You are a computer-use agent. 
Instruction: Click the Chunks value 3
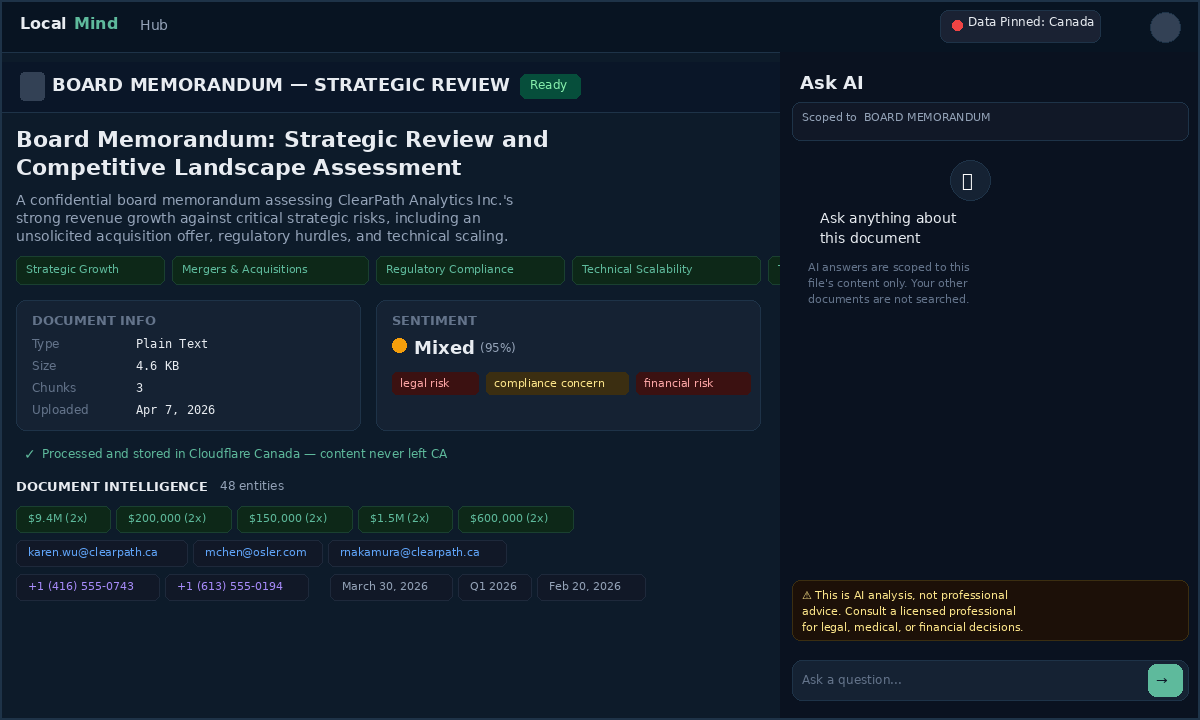pos(140,388)
